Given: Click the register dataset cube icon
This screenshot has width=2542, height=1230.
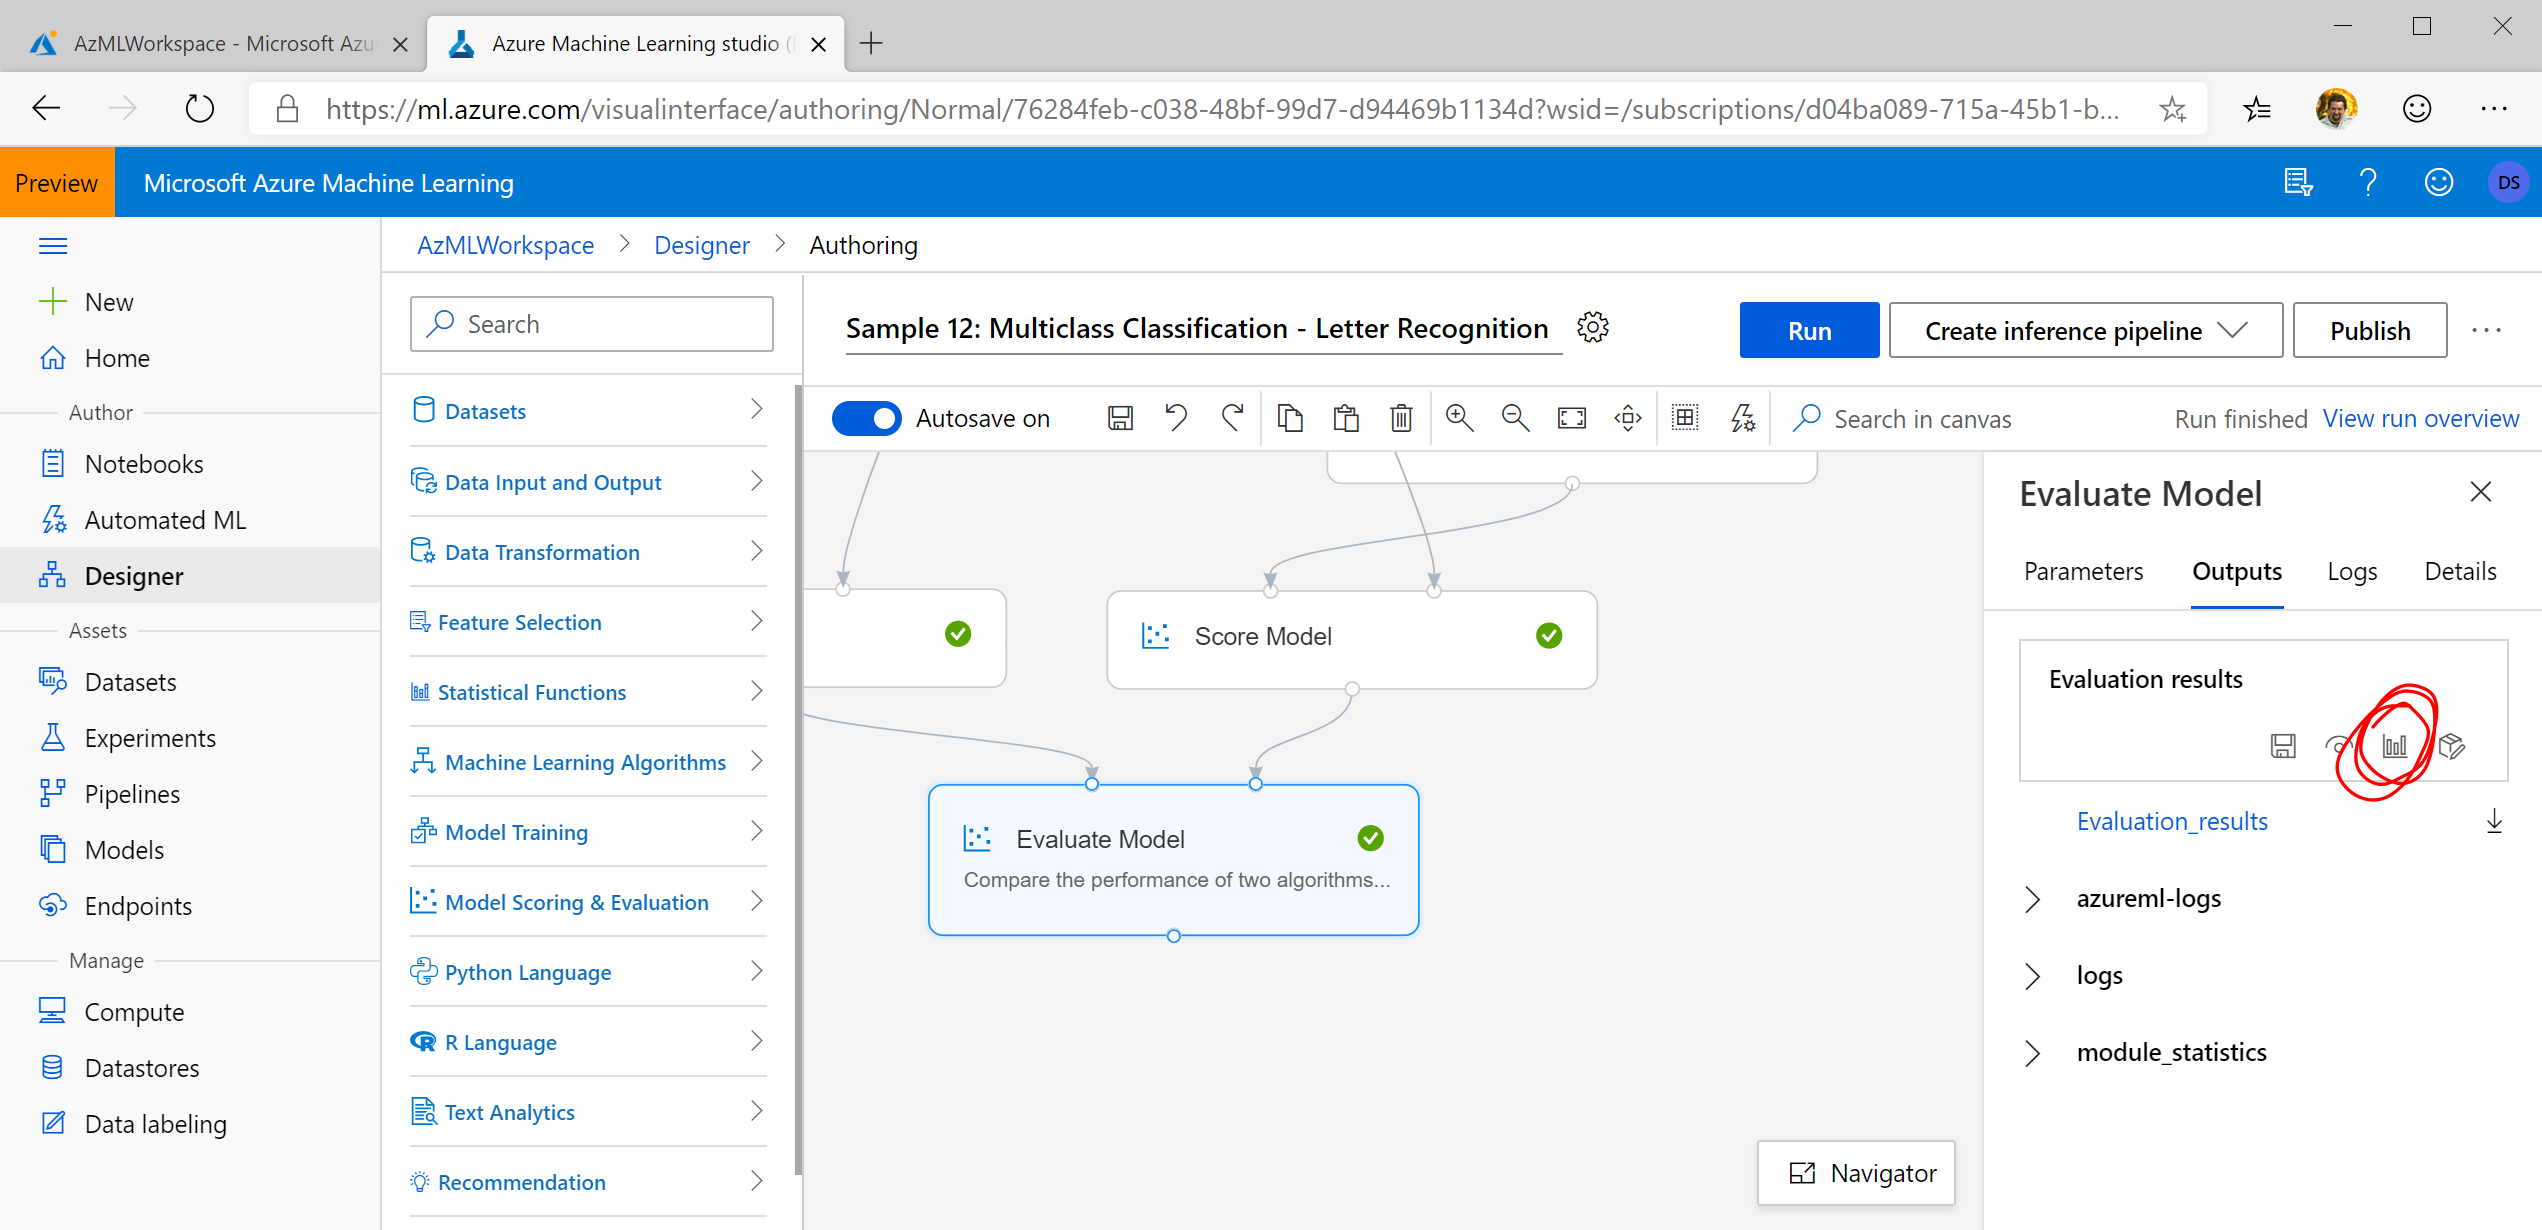Looking at the screenshot, I should (x=2451, y=746).
